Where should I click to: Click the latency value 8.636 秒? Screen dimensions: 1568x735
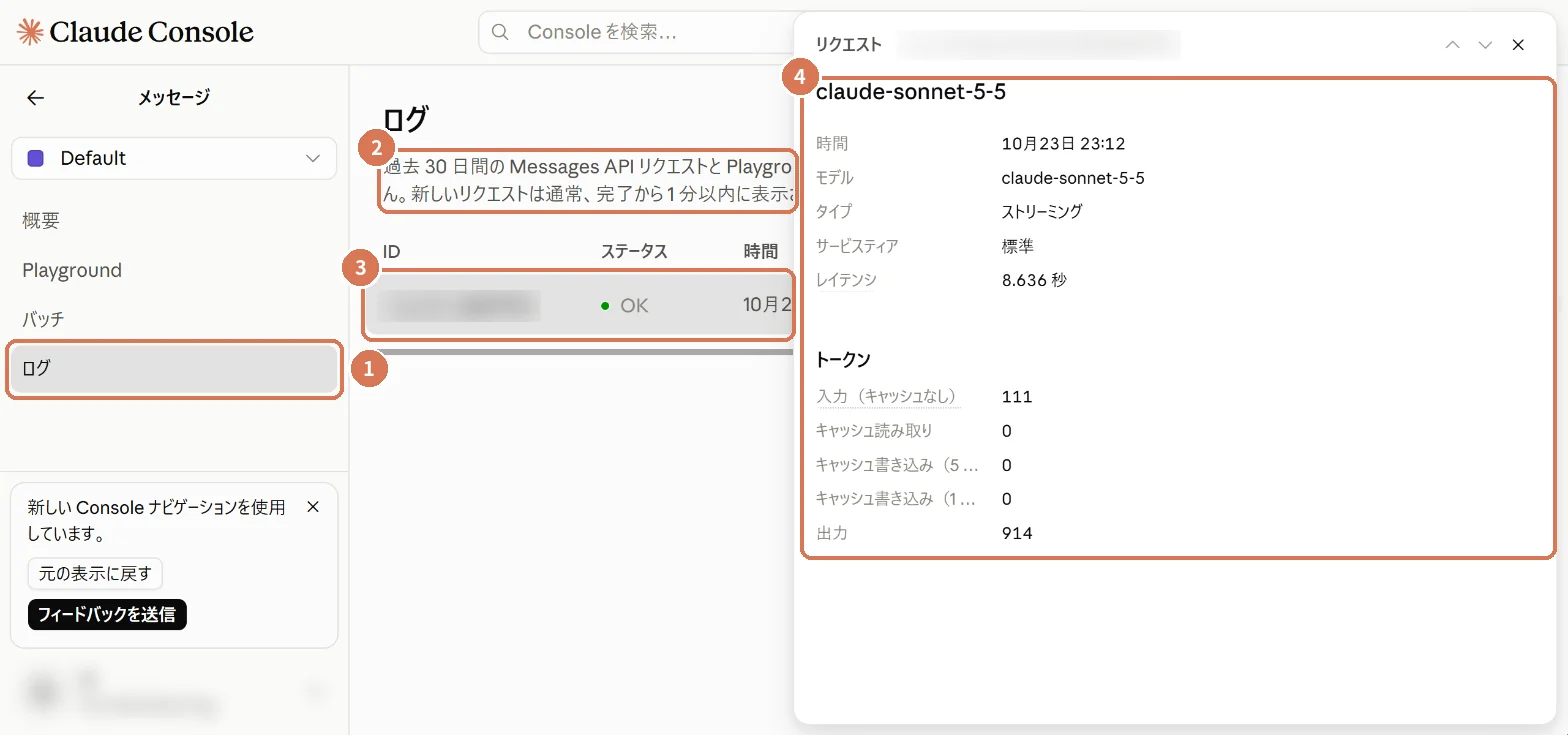pyautogui.click(x=1034, y=280)
